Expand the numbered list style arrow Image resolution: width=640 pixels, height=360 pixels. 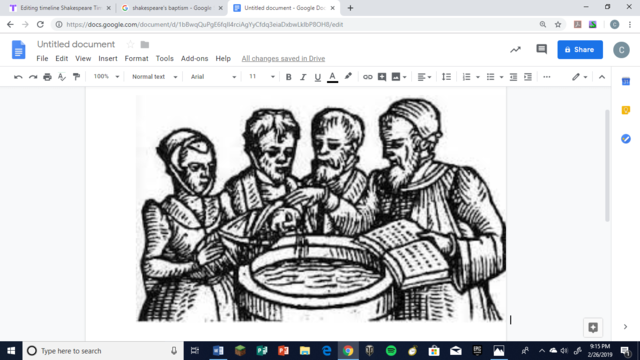click(x=478, y=77)
